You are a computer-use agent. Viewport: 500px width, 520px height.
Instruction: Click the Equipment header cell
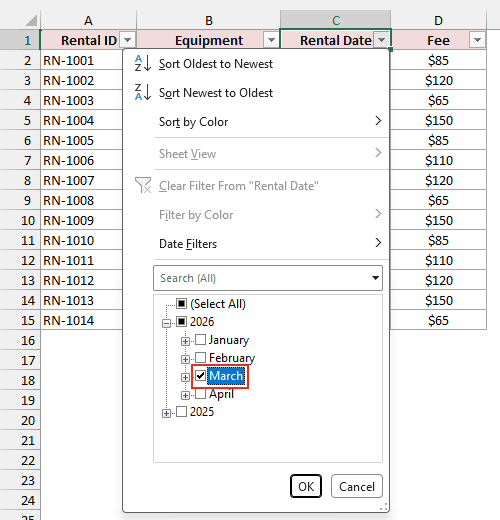[x=208, y=40]
